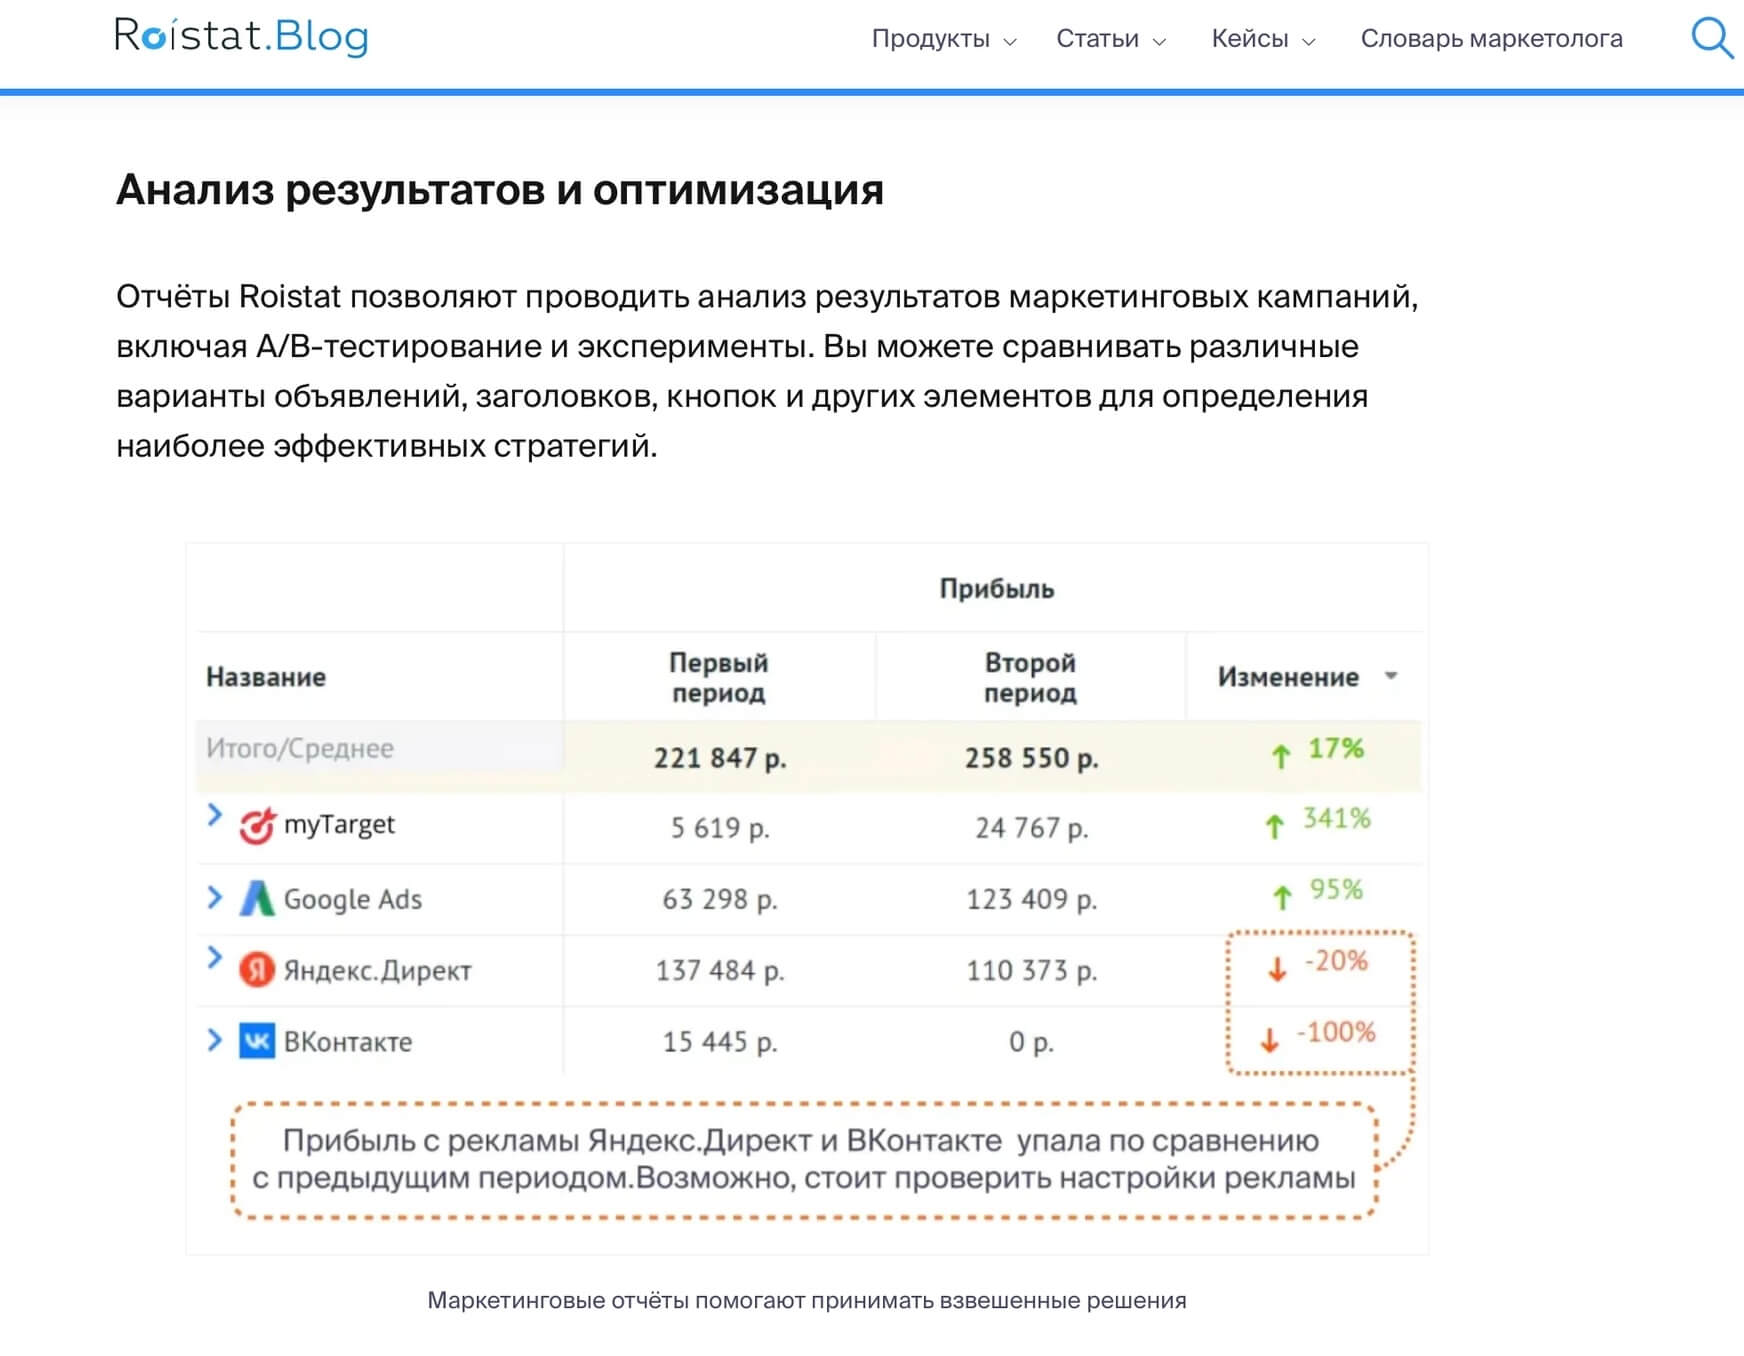
Task: Click the Анализ результатов и оптимизация heading
Action: coord(500,189)
